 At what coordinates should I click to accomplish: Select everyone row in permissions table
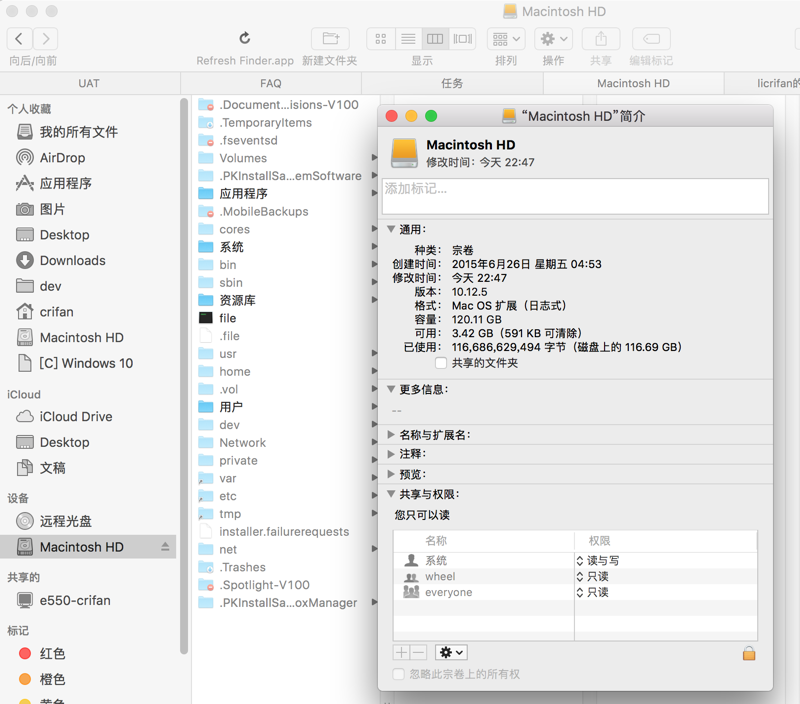click(575, 592)
